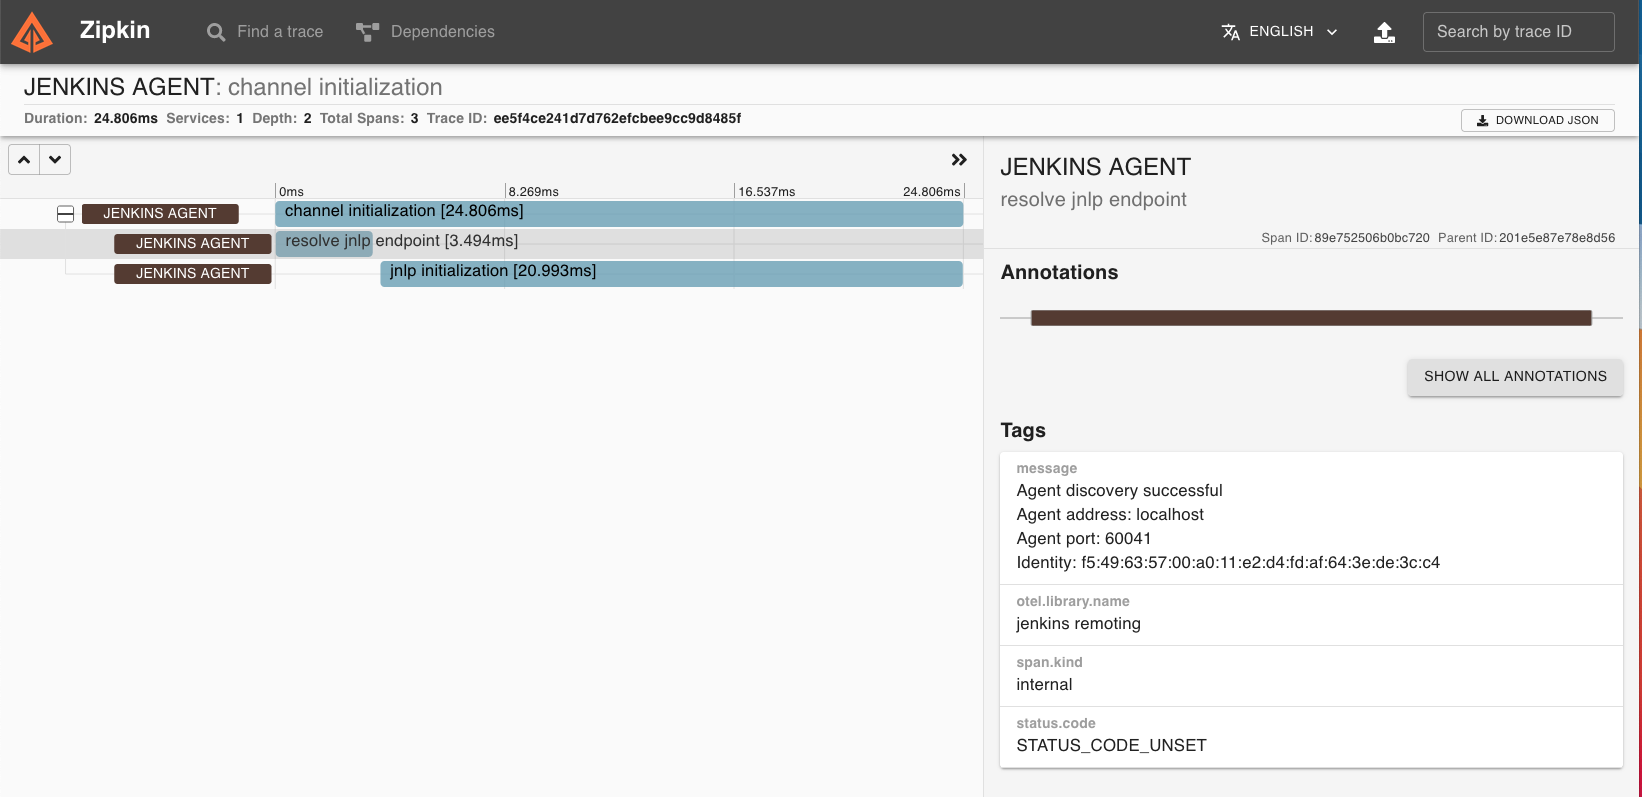Click the 0ms timeline tick label
This screenshot has width=1642, height=797.
[291, 192]
